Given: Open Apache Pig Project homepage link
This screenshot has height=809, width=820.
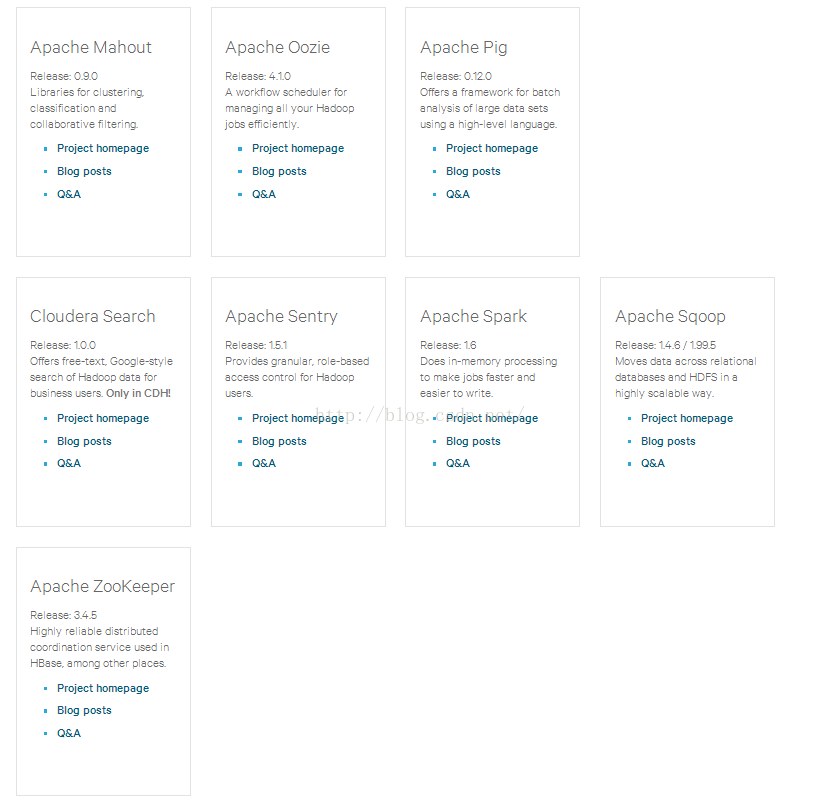Looking at the screenshot, I should (492, 149).
